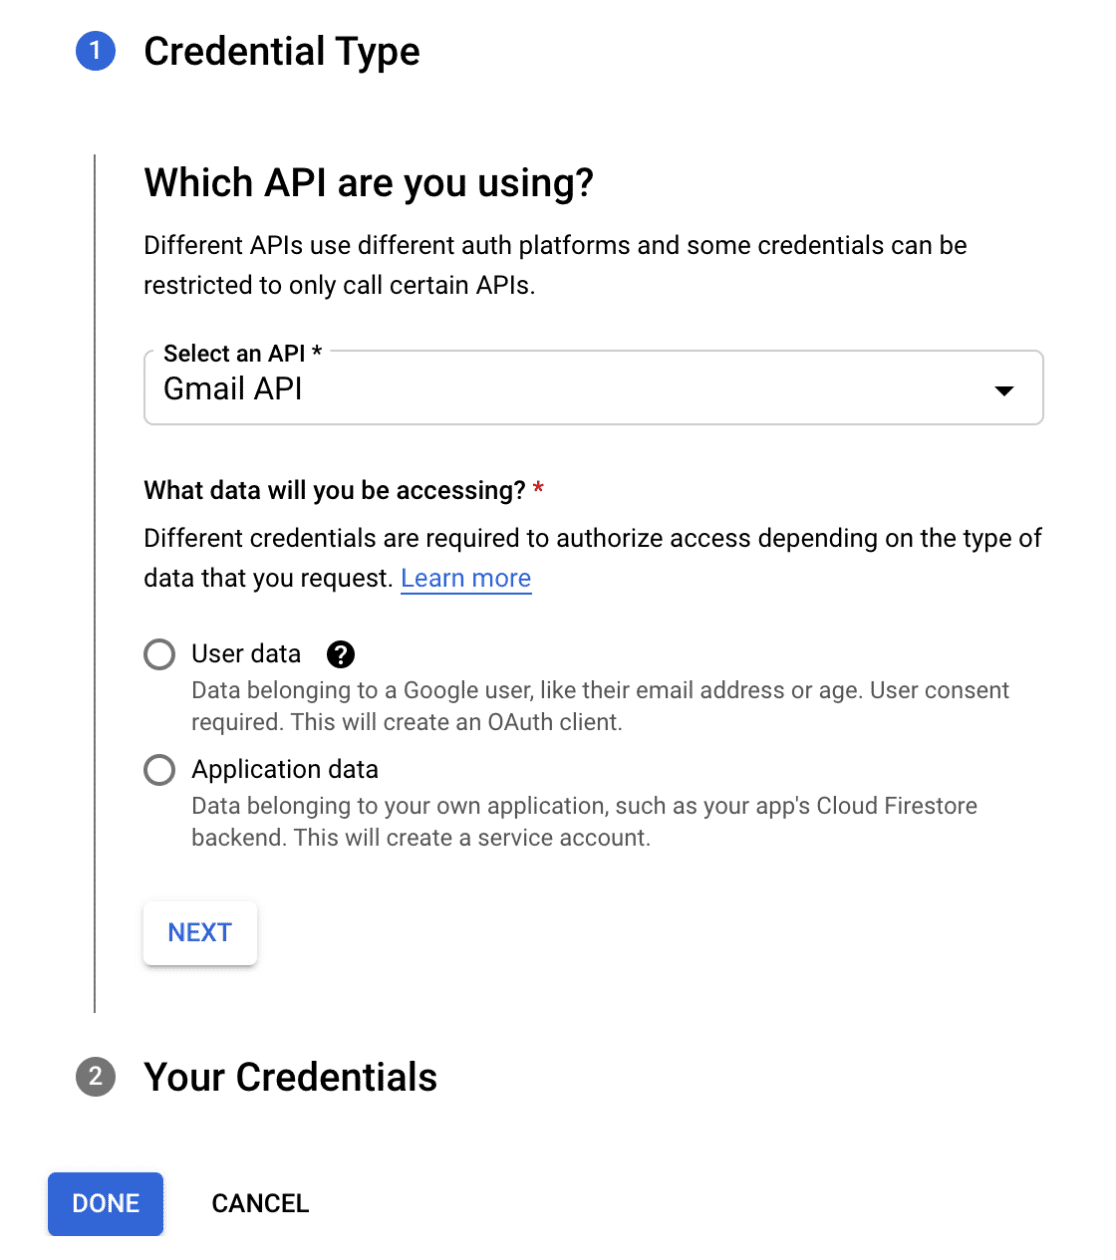Select the Application data radio button
Viewport: 1116px width, 1260px height.
[159, 770]
